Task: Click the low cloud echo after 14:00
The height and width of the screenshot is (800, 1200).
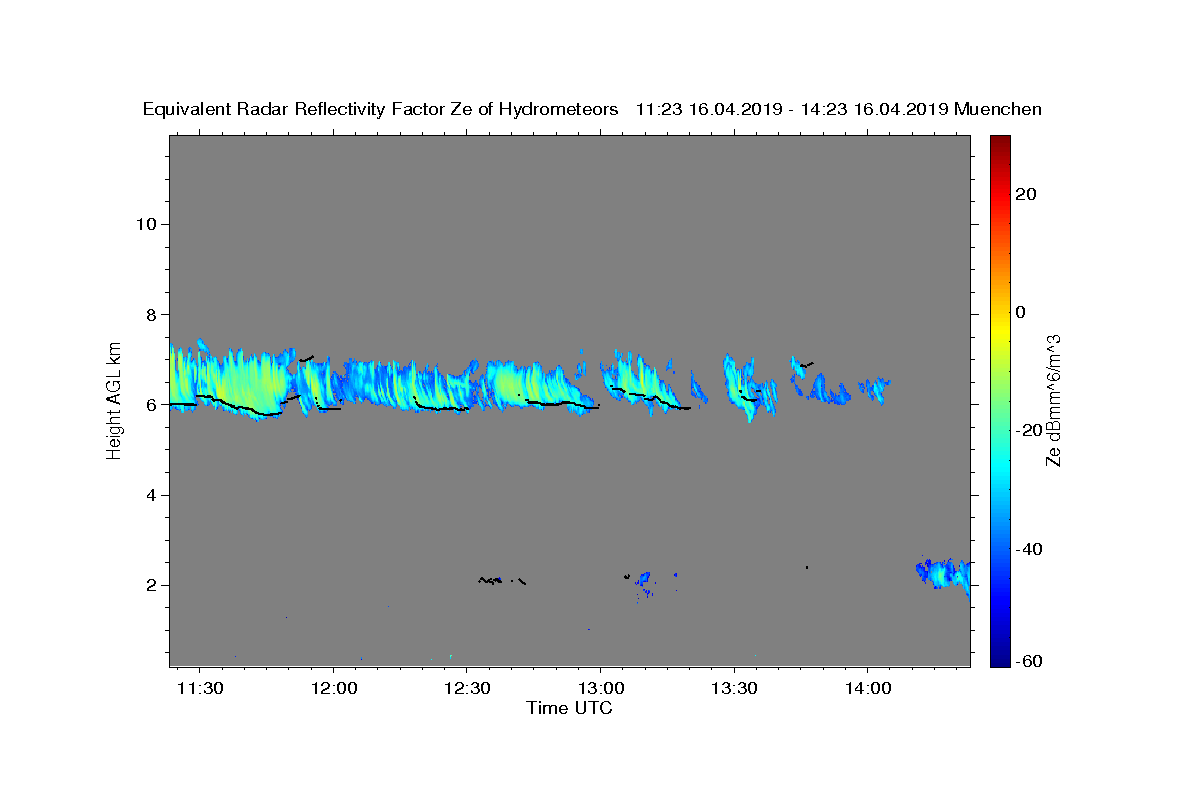Action: pyautogui.click(x=944, y=575)
